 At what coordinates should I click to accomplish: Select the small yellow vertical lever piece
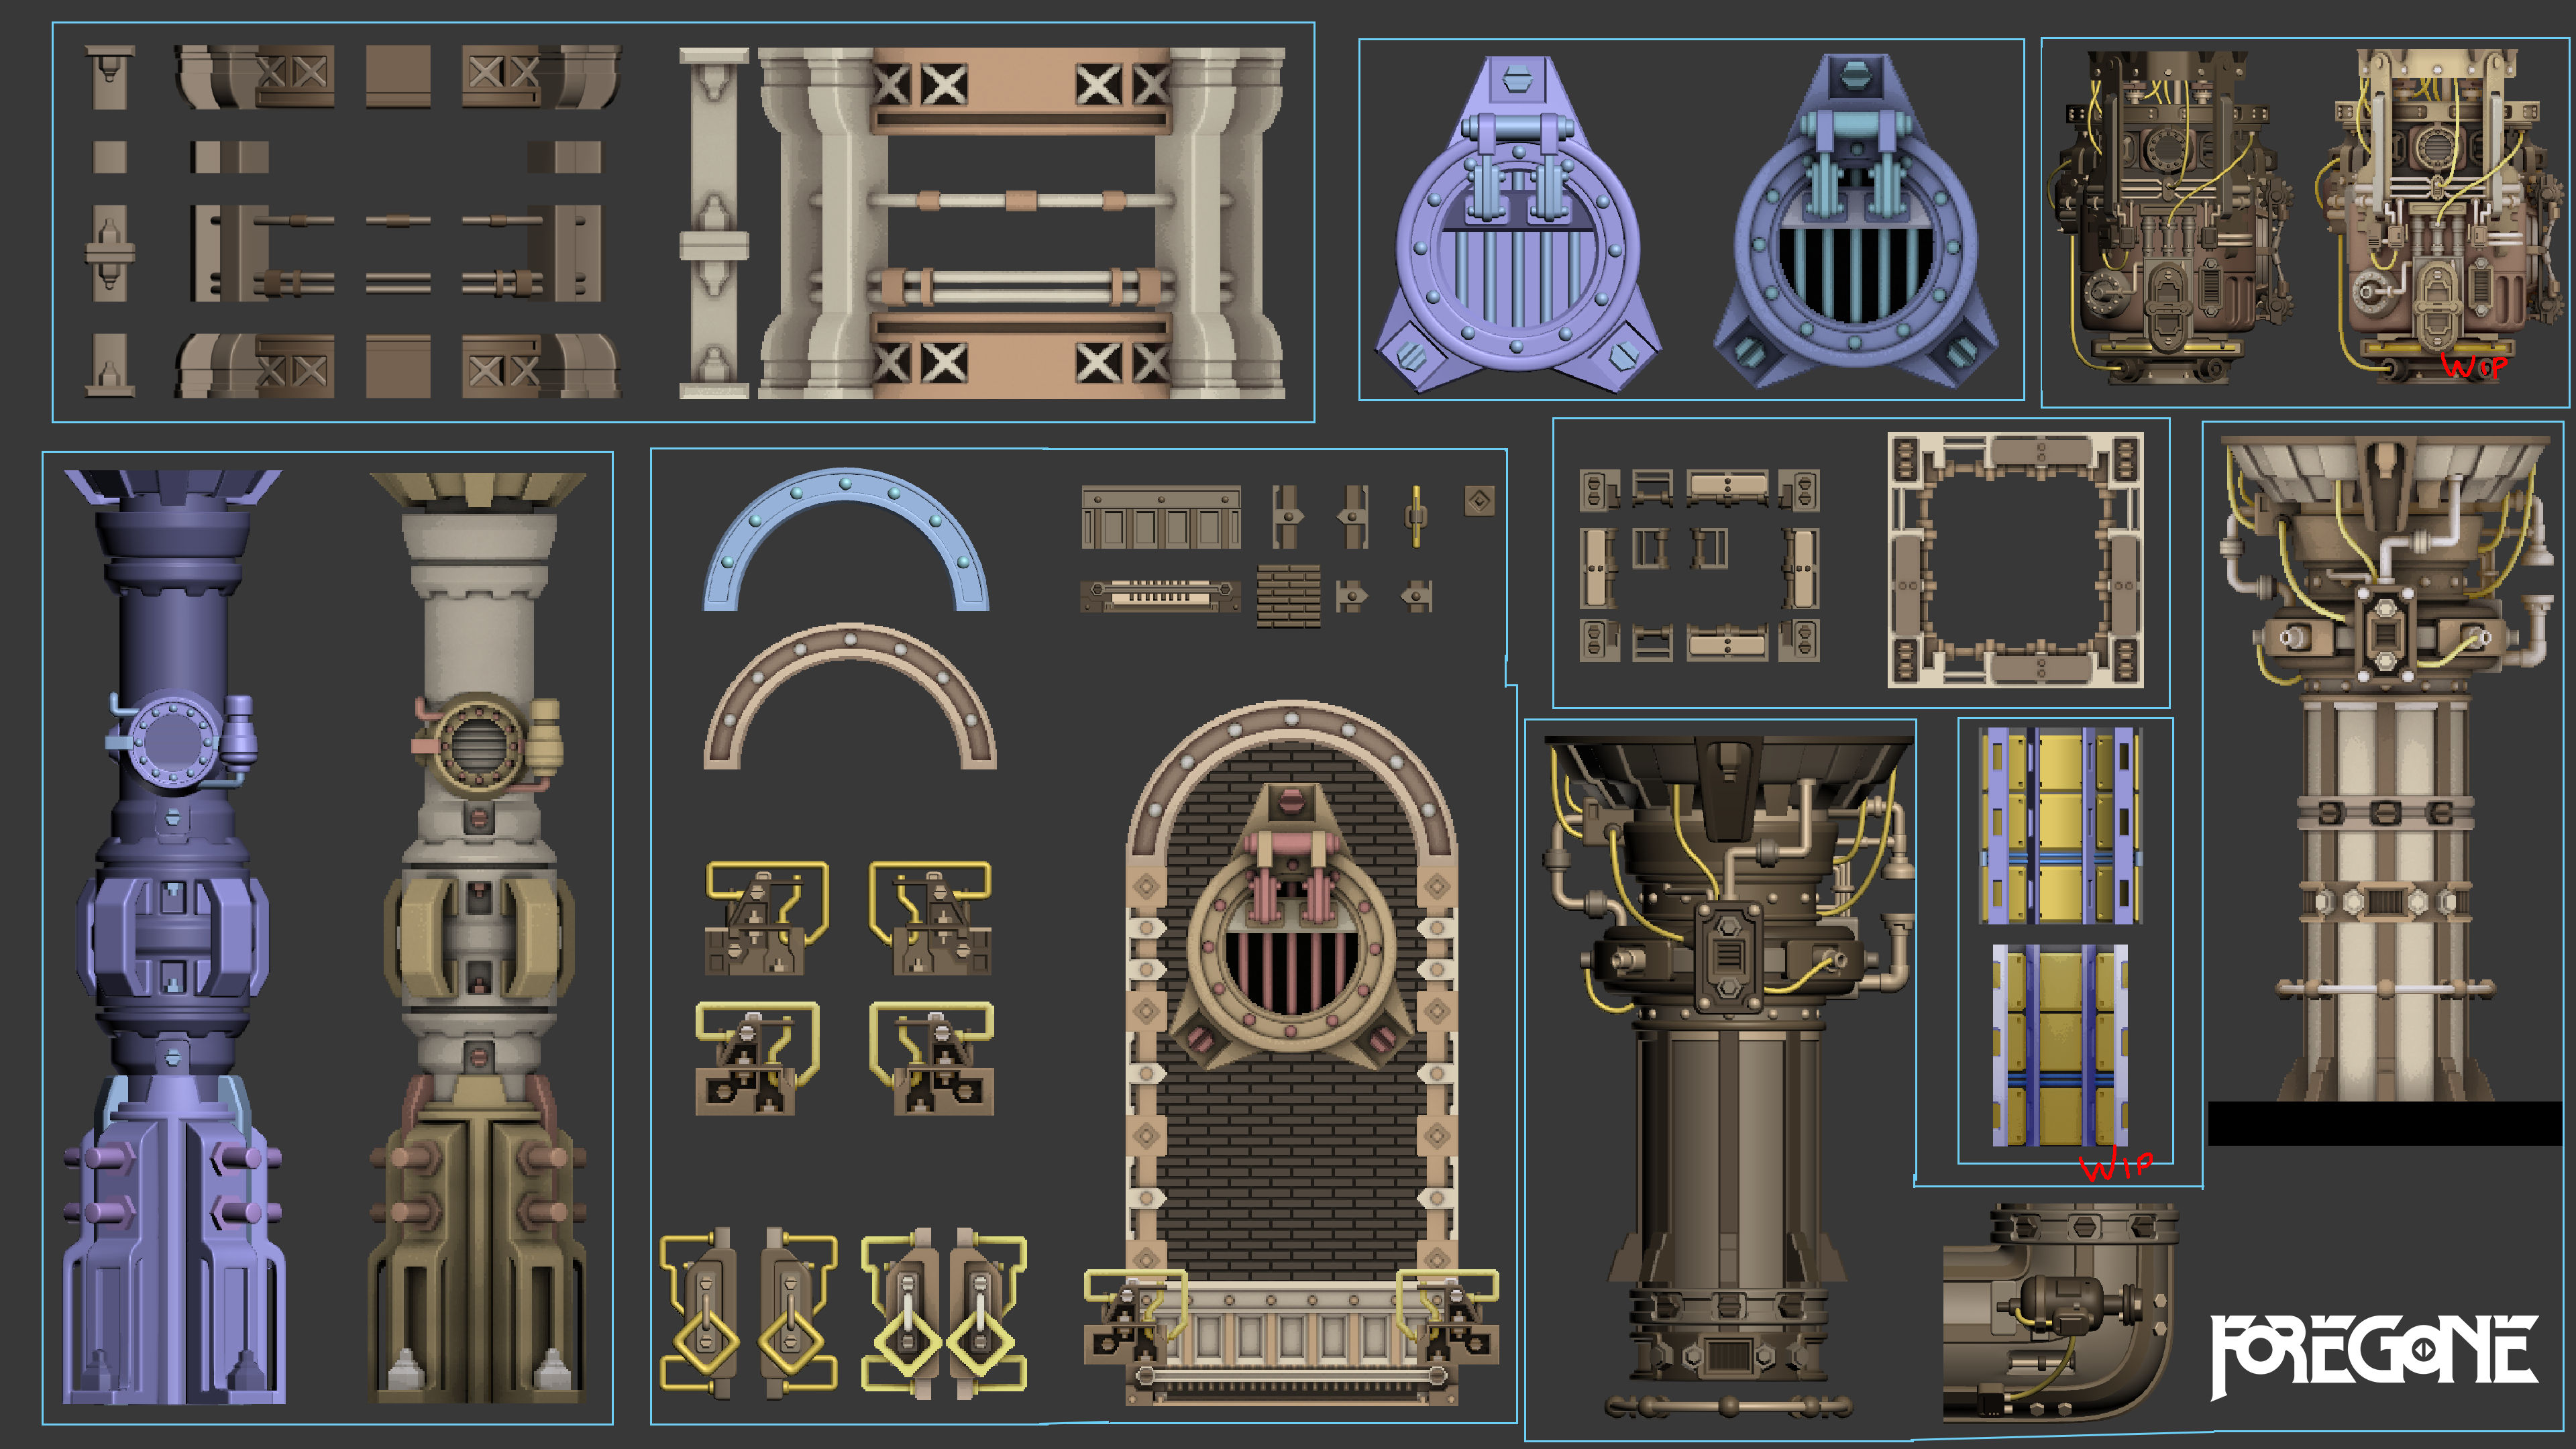click(1416, 515)
